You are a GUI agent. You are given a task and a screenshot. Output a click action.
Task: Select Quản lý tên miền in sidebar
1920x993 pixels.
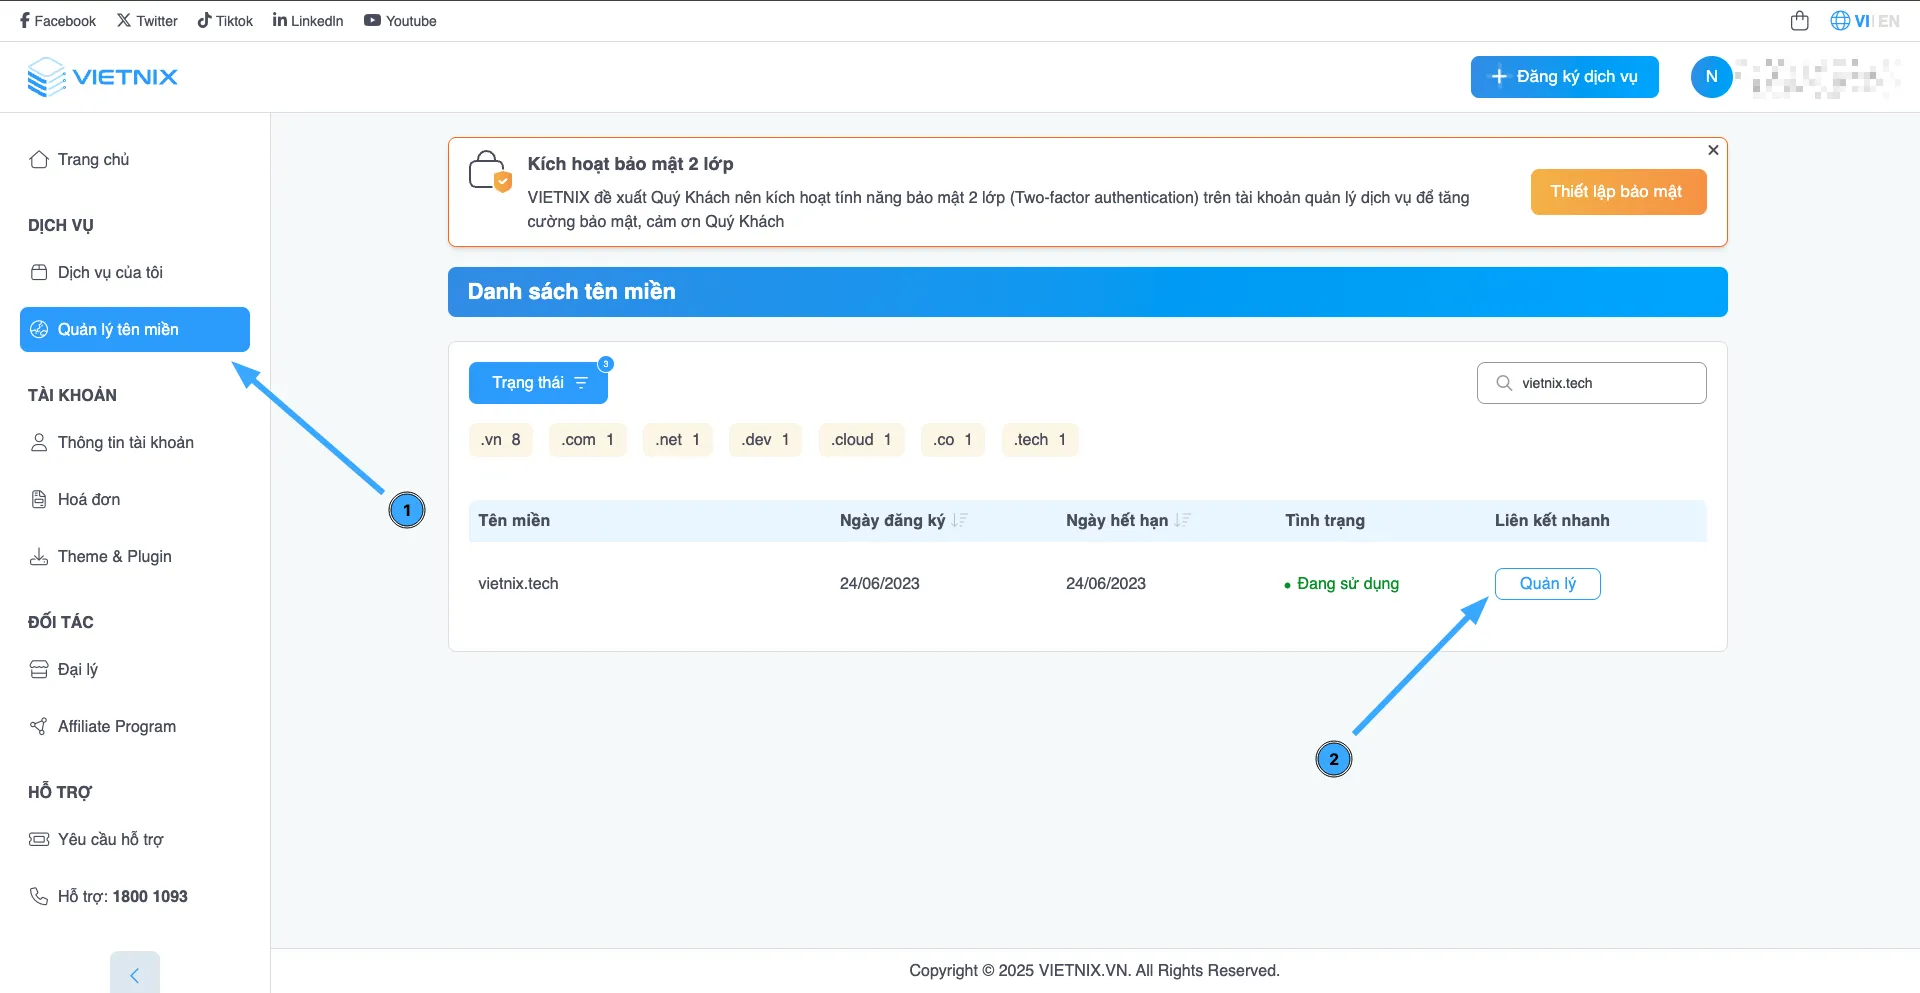(x=134, y=329)
